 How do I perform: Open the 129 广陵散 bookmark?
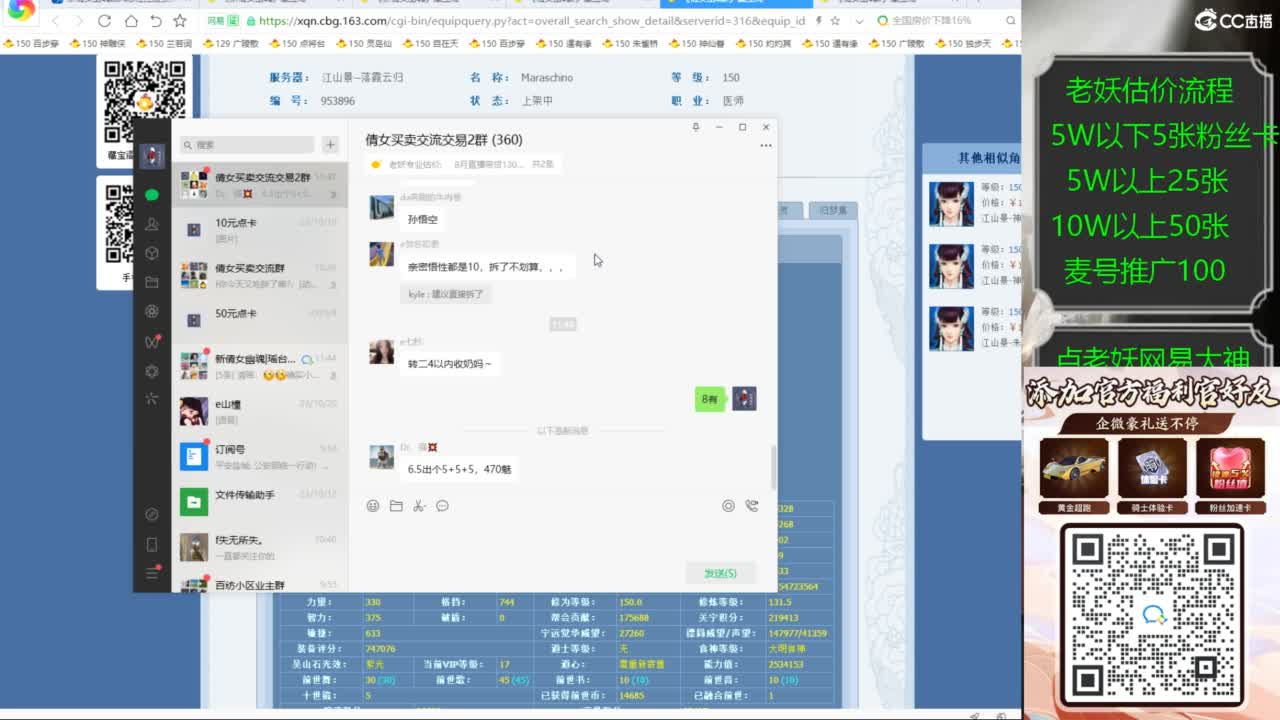point(231,44)
